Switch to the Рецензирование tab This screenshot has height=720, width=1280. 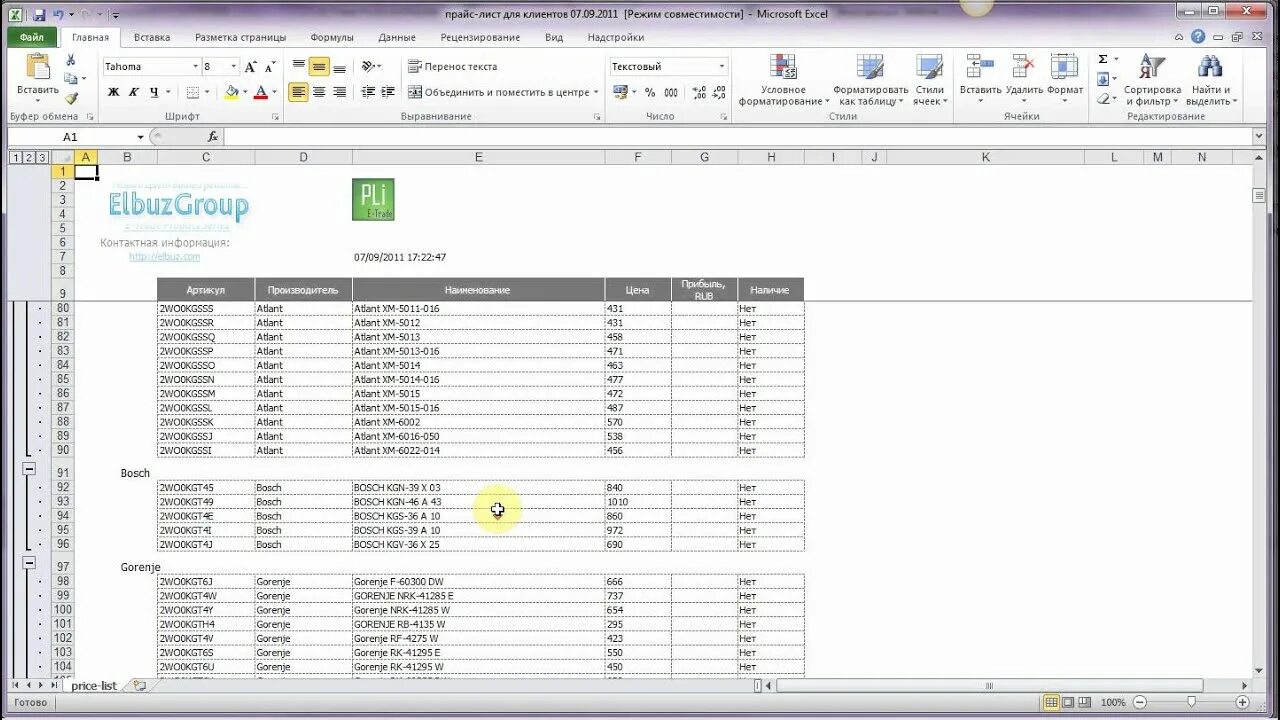(x=480, y=37)
